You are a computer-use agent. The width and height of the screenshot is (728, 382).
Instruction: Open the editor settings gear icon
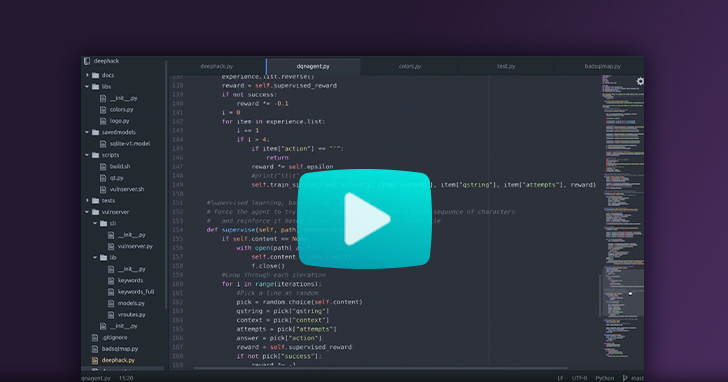(x=640, y=81)
